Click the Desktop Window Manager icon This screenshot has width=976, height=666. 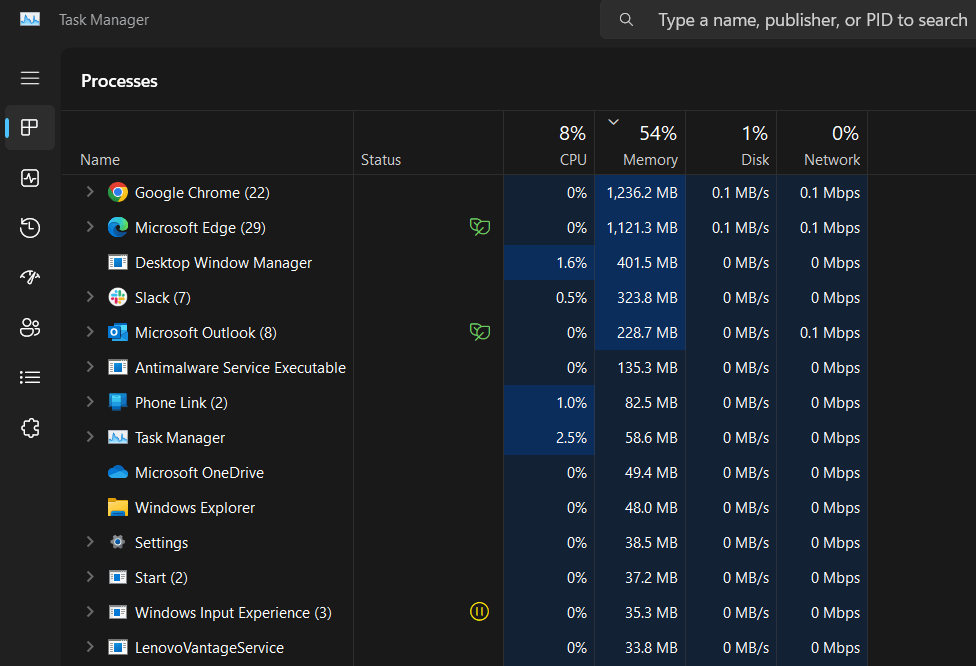(x=118, y=263)
